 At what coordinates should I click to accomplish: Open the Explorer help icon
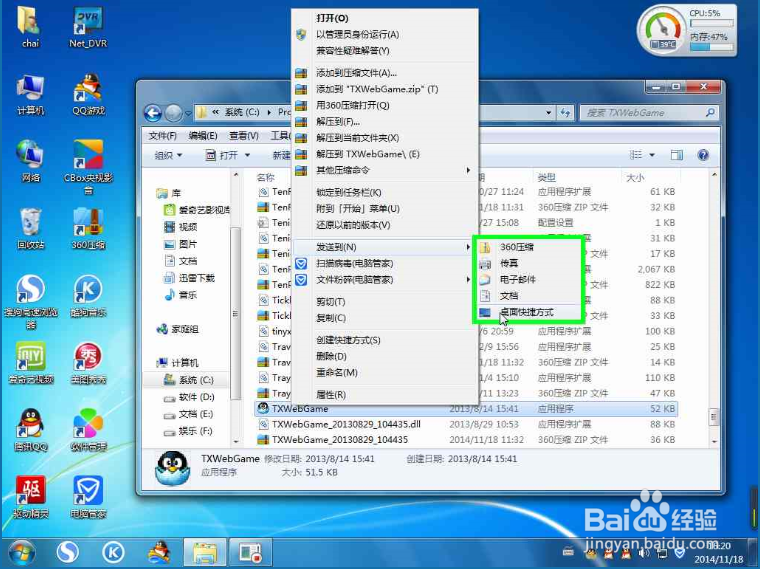pos(703,155)
